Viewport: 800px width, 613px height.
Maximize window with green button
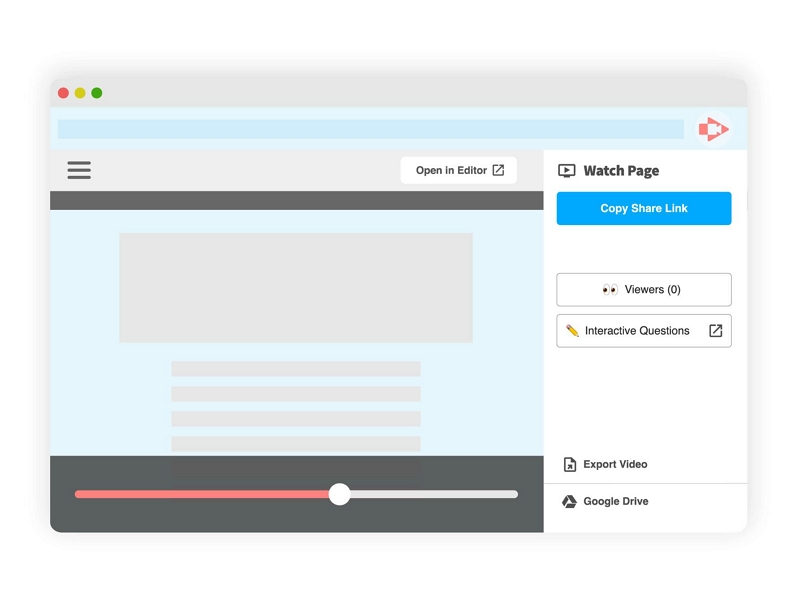(x=96, y=93)
